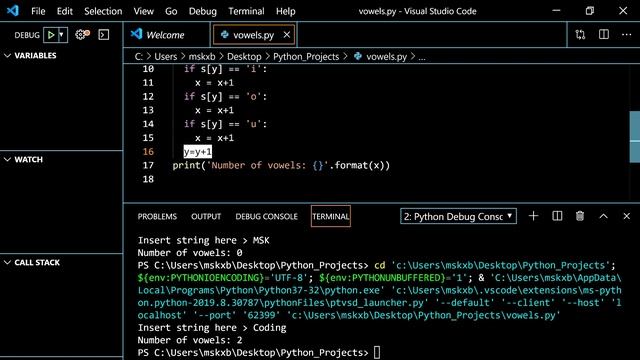The width and height of the screenshot is (640, 360).
Task: Open the Help menu
Action: [285, 11]
